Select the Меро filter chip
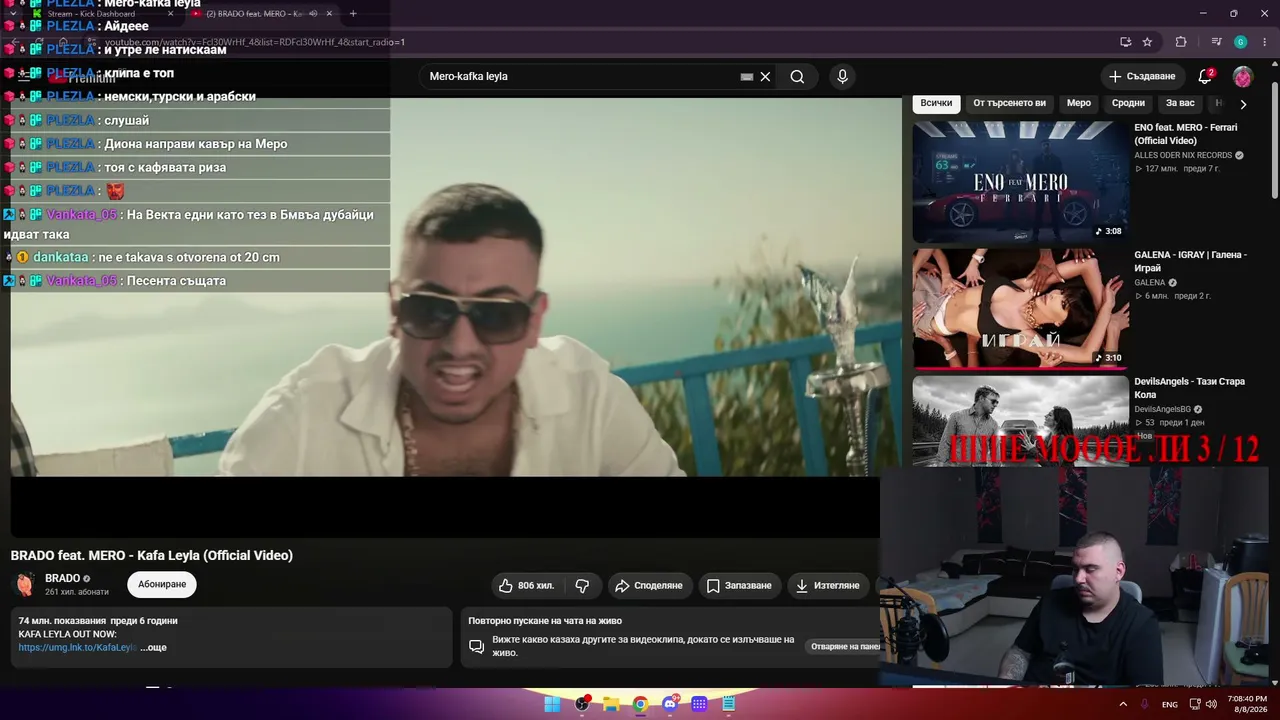Screen dimensions: 1280x720 1079,103
